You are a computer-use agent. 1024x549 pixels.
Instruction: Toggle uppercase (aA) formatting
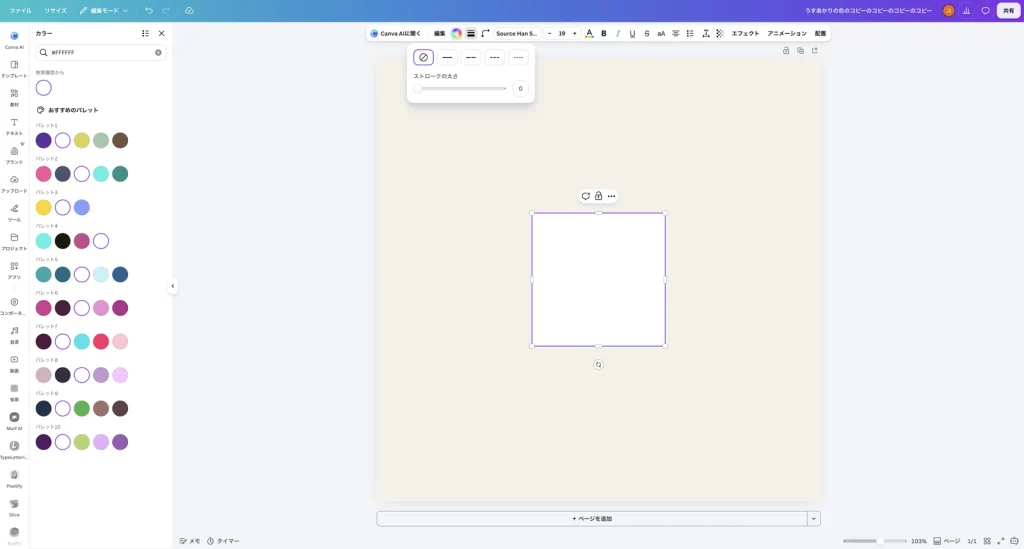coord(661,33)
